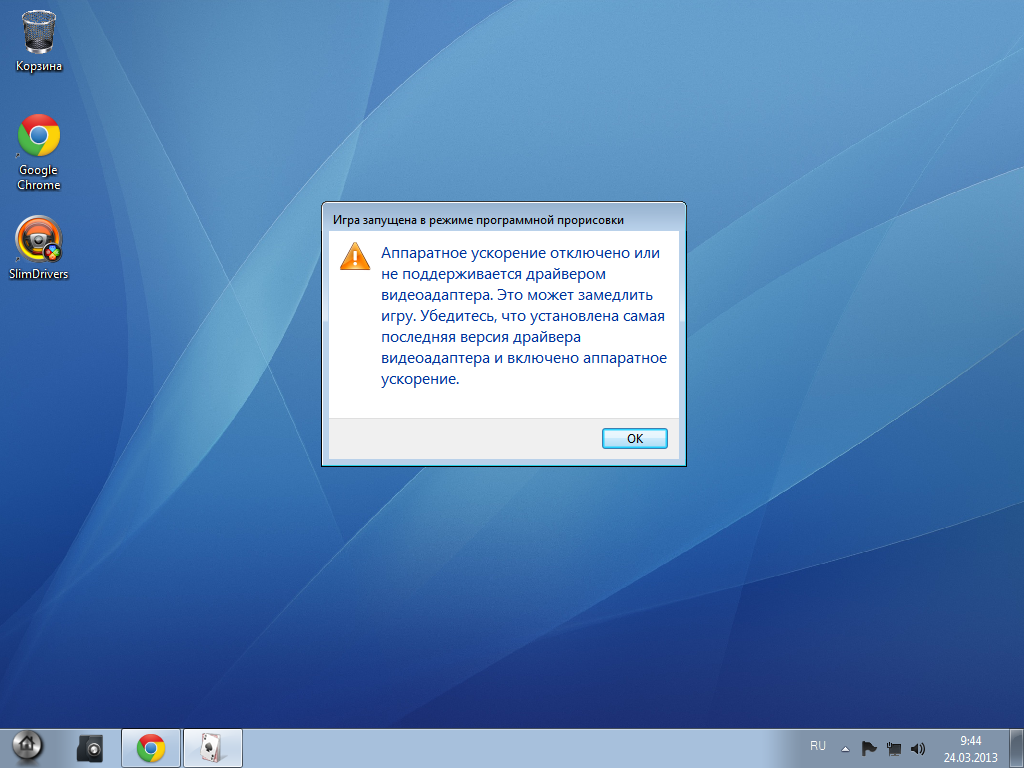Select the Google Chrome desktop shortcut
Image resolution: width=1024 pixels, height=768 pixels.
[39, 152]
